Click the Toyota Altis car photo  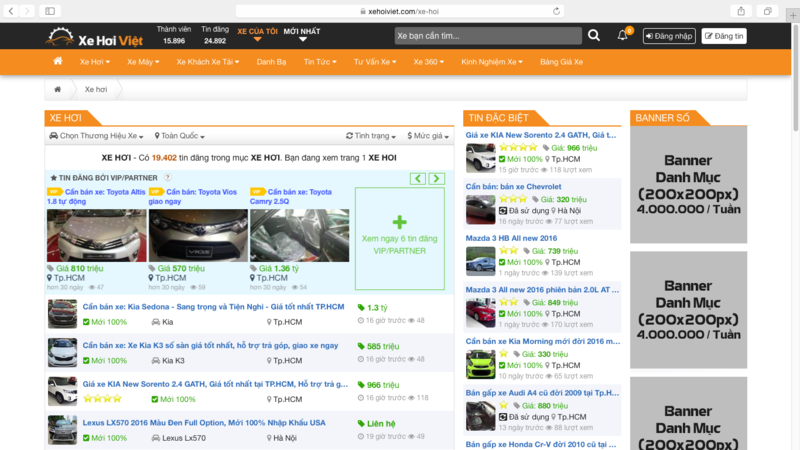click(96, 235)
